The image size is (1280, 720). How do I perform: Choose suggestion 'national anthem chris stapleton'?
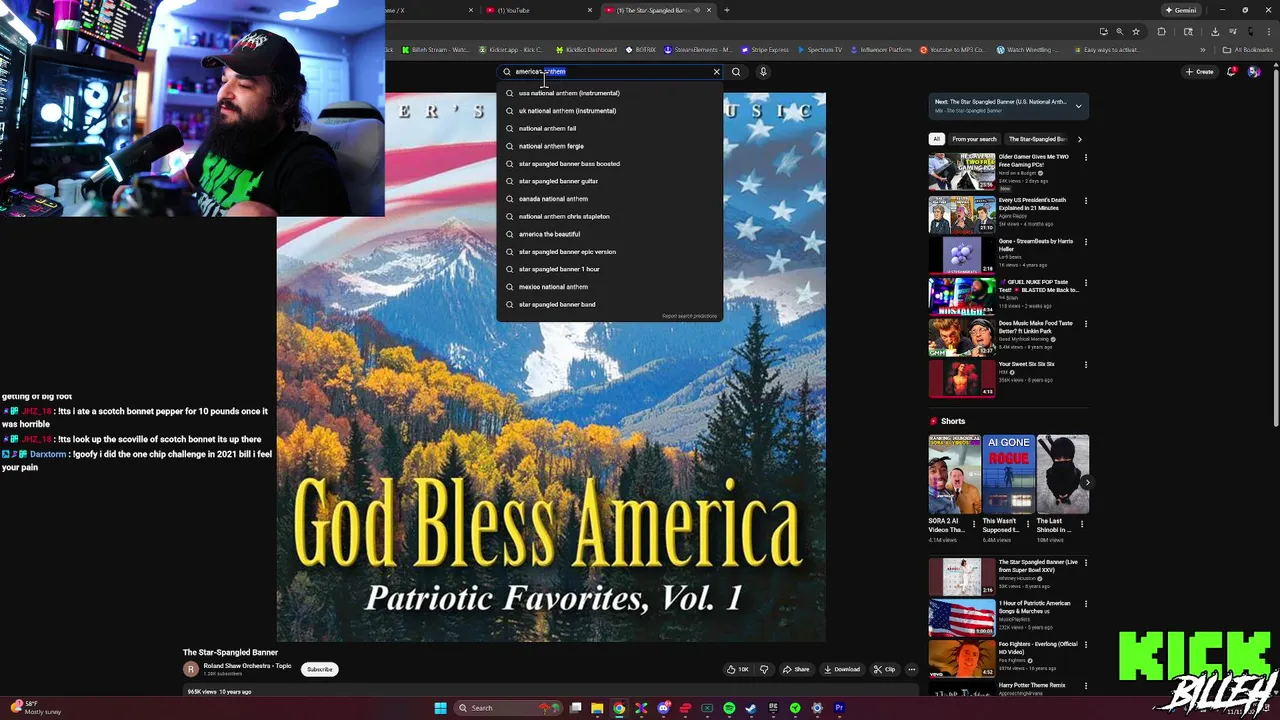click(x=610, y=216)
